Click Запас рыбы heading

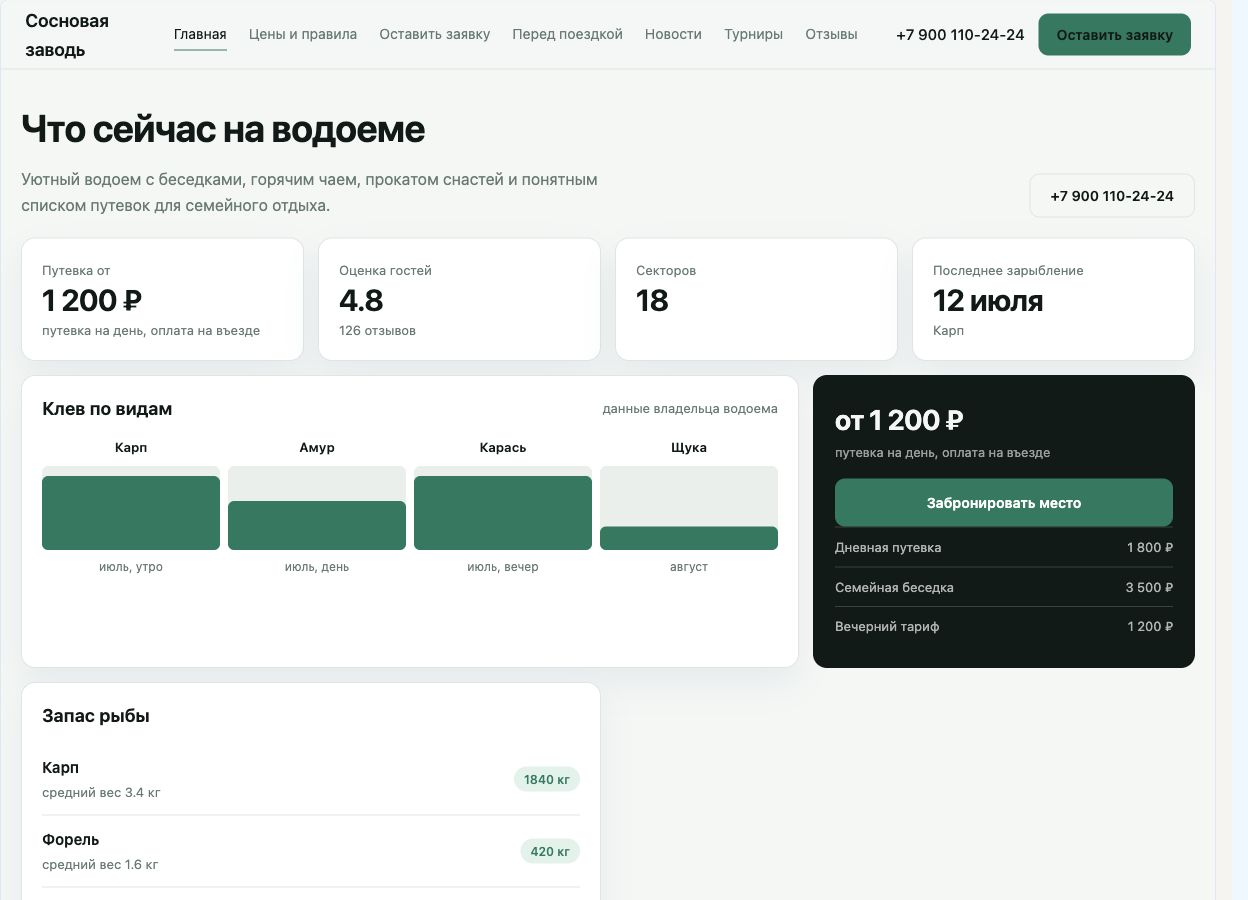(x=96, y=716)
